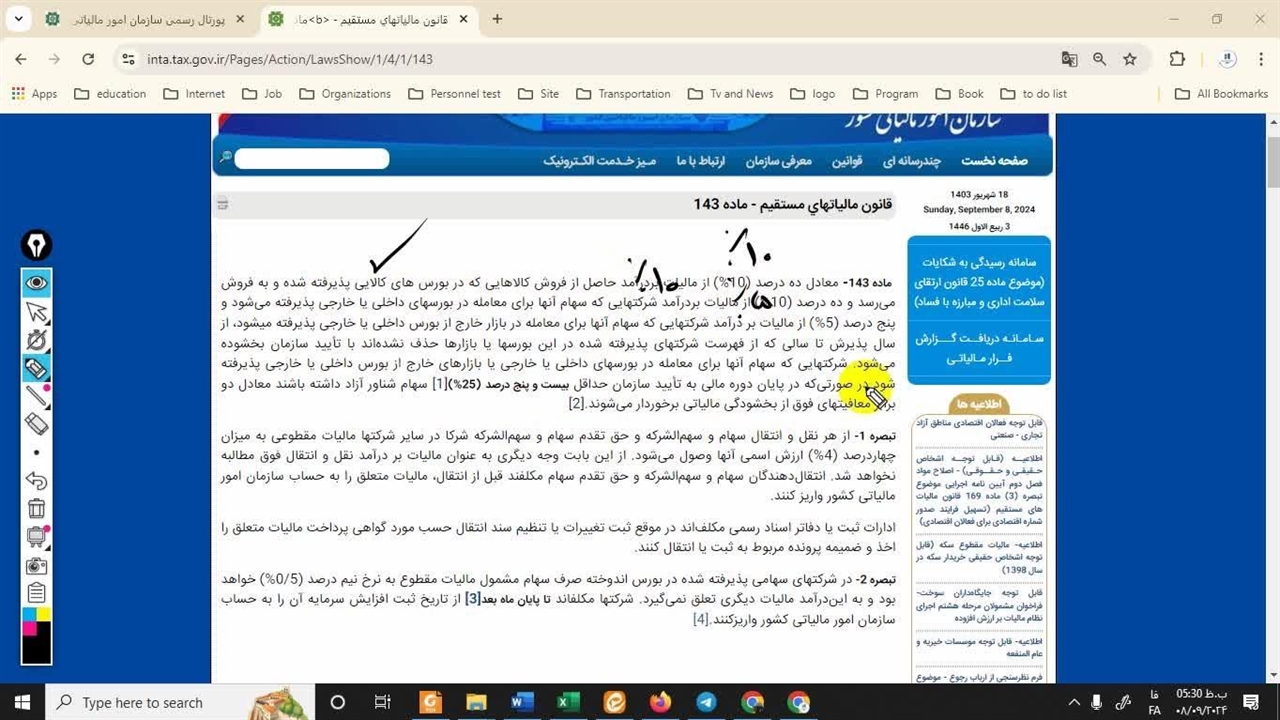Select the cursor arrow tool
Screen dimensions: 1280x720
37,313
